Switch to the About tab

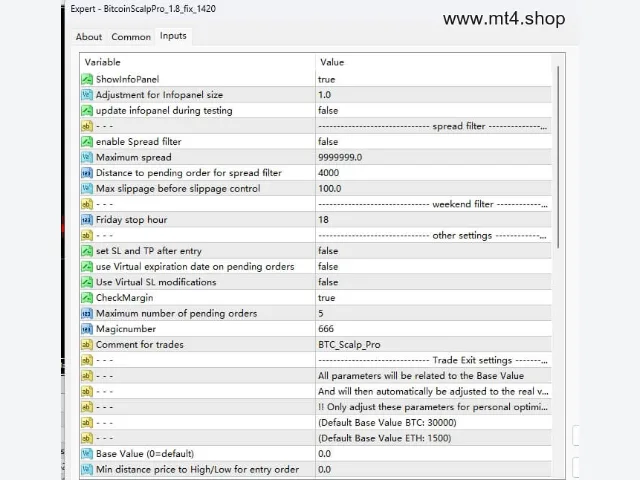(89, 37)
